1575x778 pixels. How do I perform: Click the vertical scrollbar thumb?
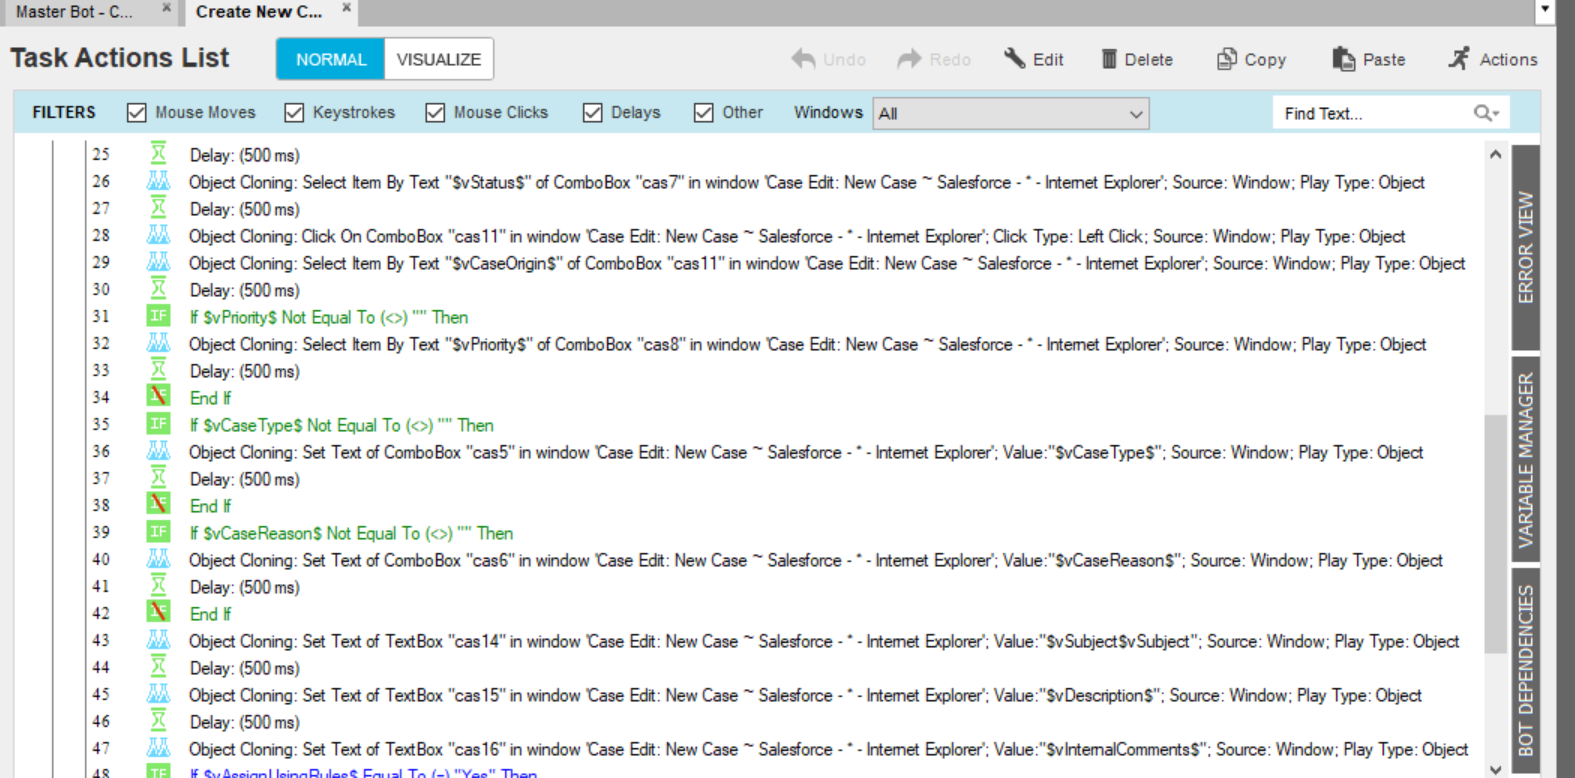coord(1495,532)
